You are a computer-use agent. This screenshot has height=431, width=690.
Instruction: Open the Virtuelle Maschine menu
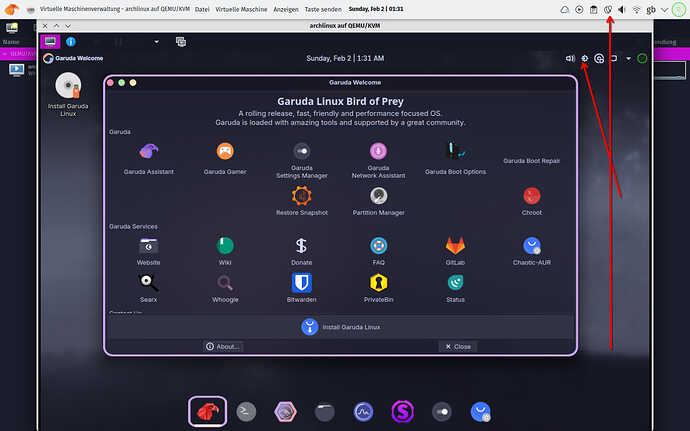click(241, 9)
